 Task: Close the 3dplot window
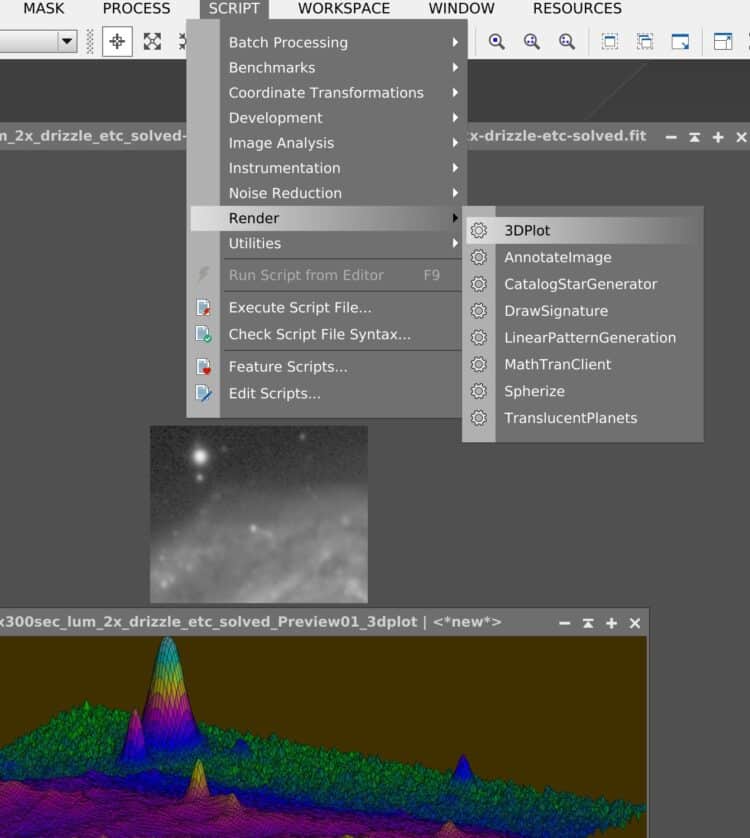635,623
